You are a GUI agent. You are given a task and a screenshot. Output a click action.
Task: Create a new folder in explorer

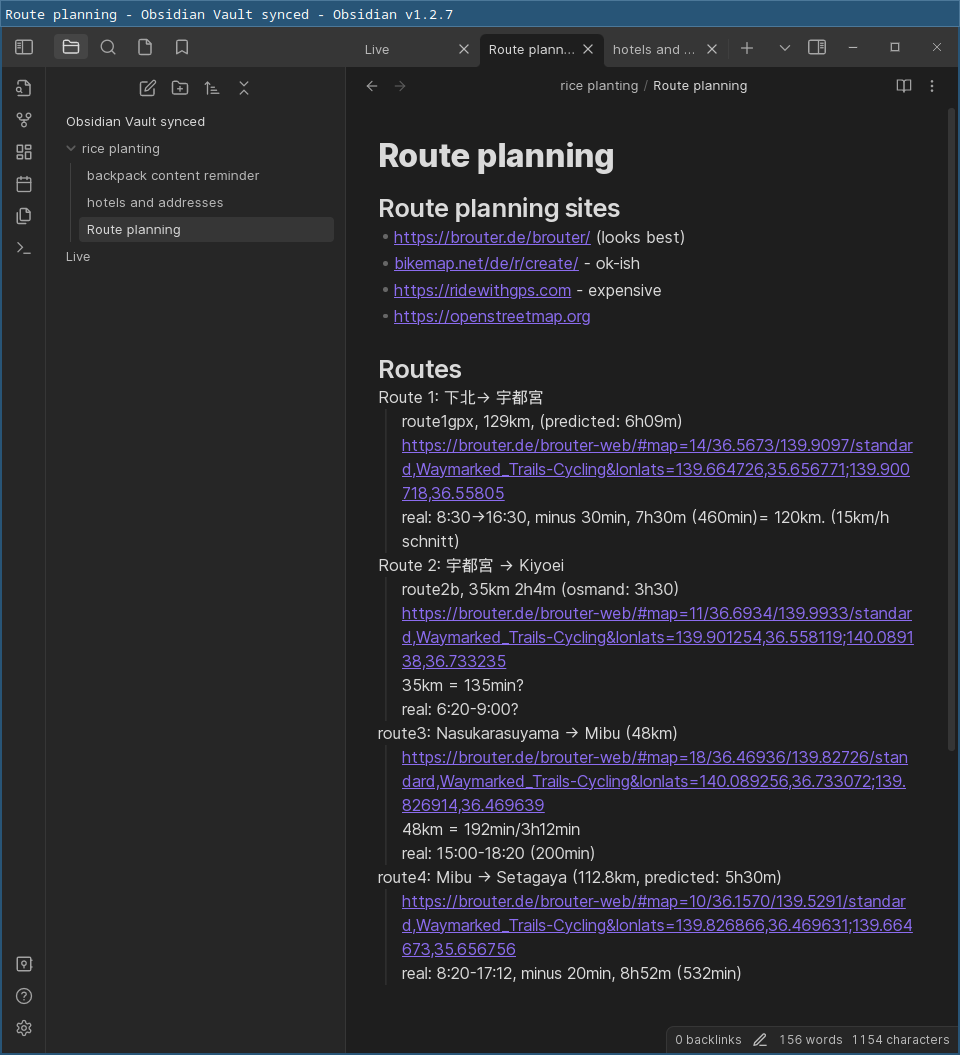180,88
